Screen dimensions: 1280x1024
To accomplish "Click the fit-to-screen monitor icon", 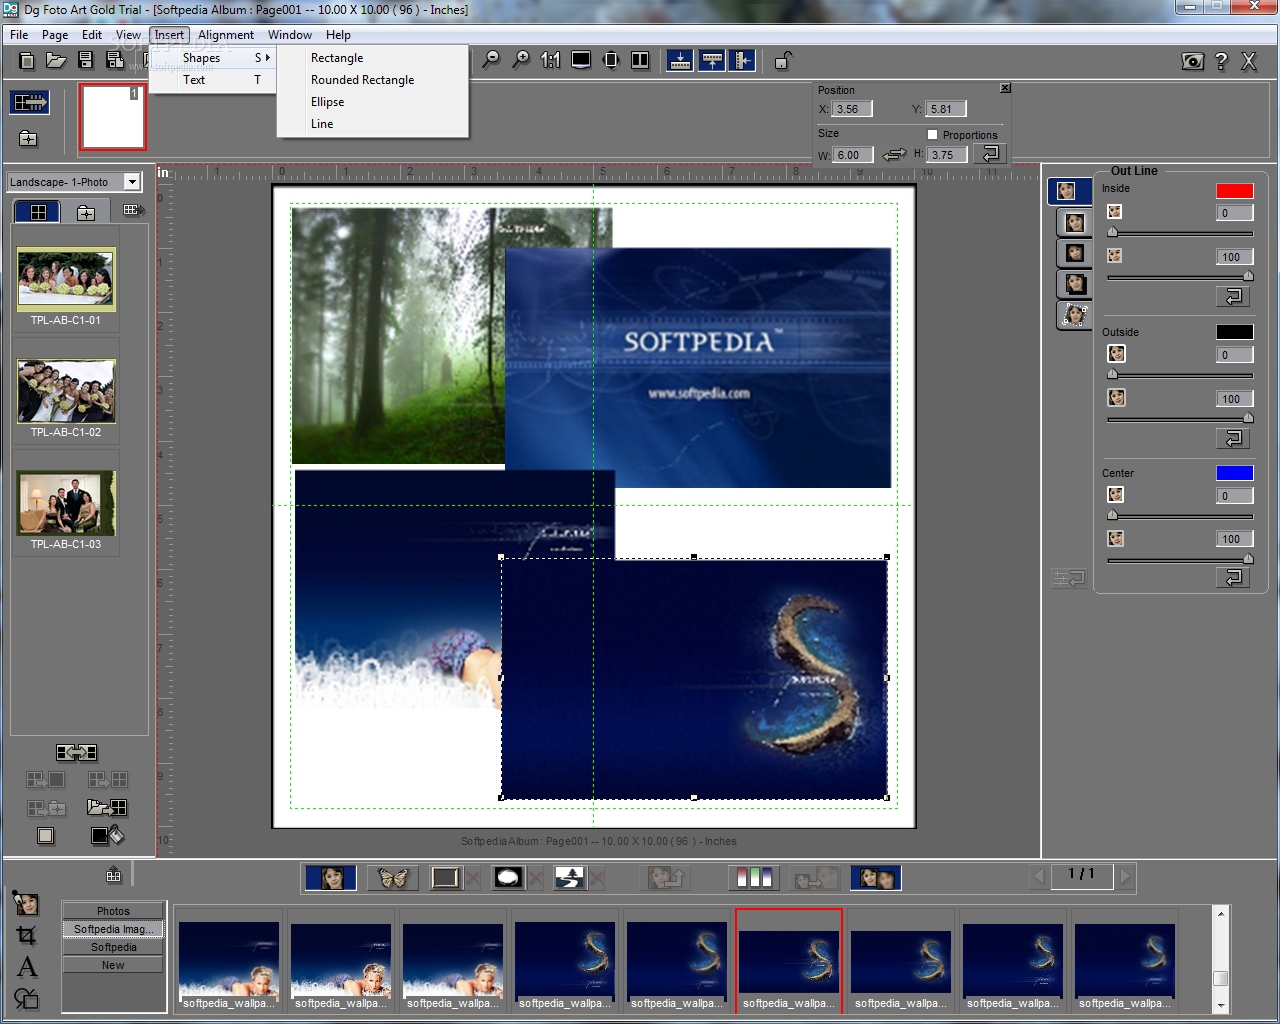I will pos(581,60).
